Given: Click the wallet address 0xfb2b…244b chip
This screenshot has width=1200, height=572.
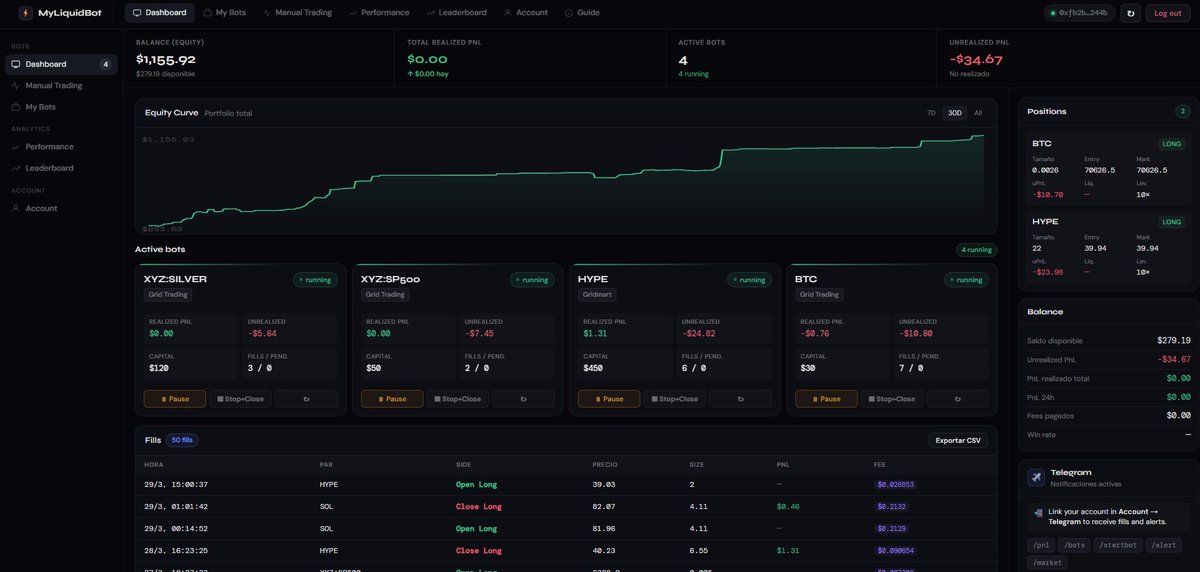Looking at the screenshot, I should pyautogui.click(x=1081, y=13).
